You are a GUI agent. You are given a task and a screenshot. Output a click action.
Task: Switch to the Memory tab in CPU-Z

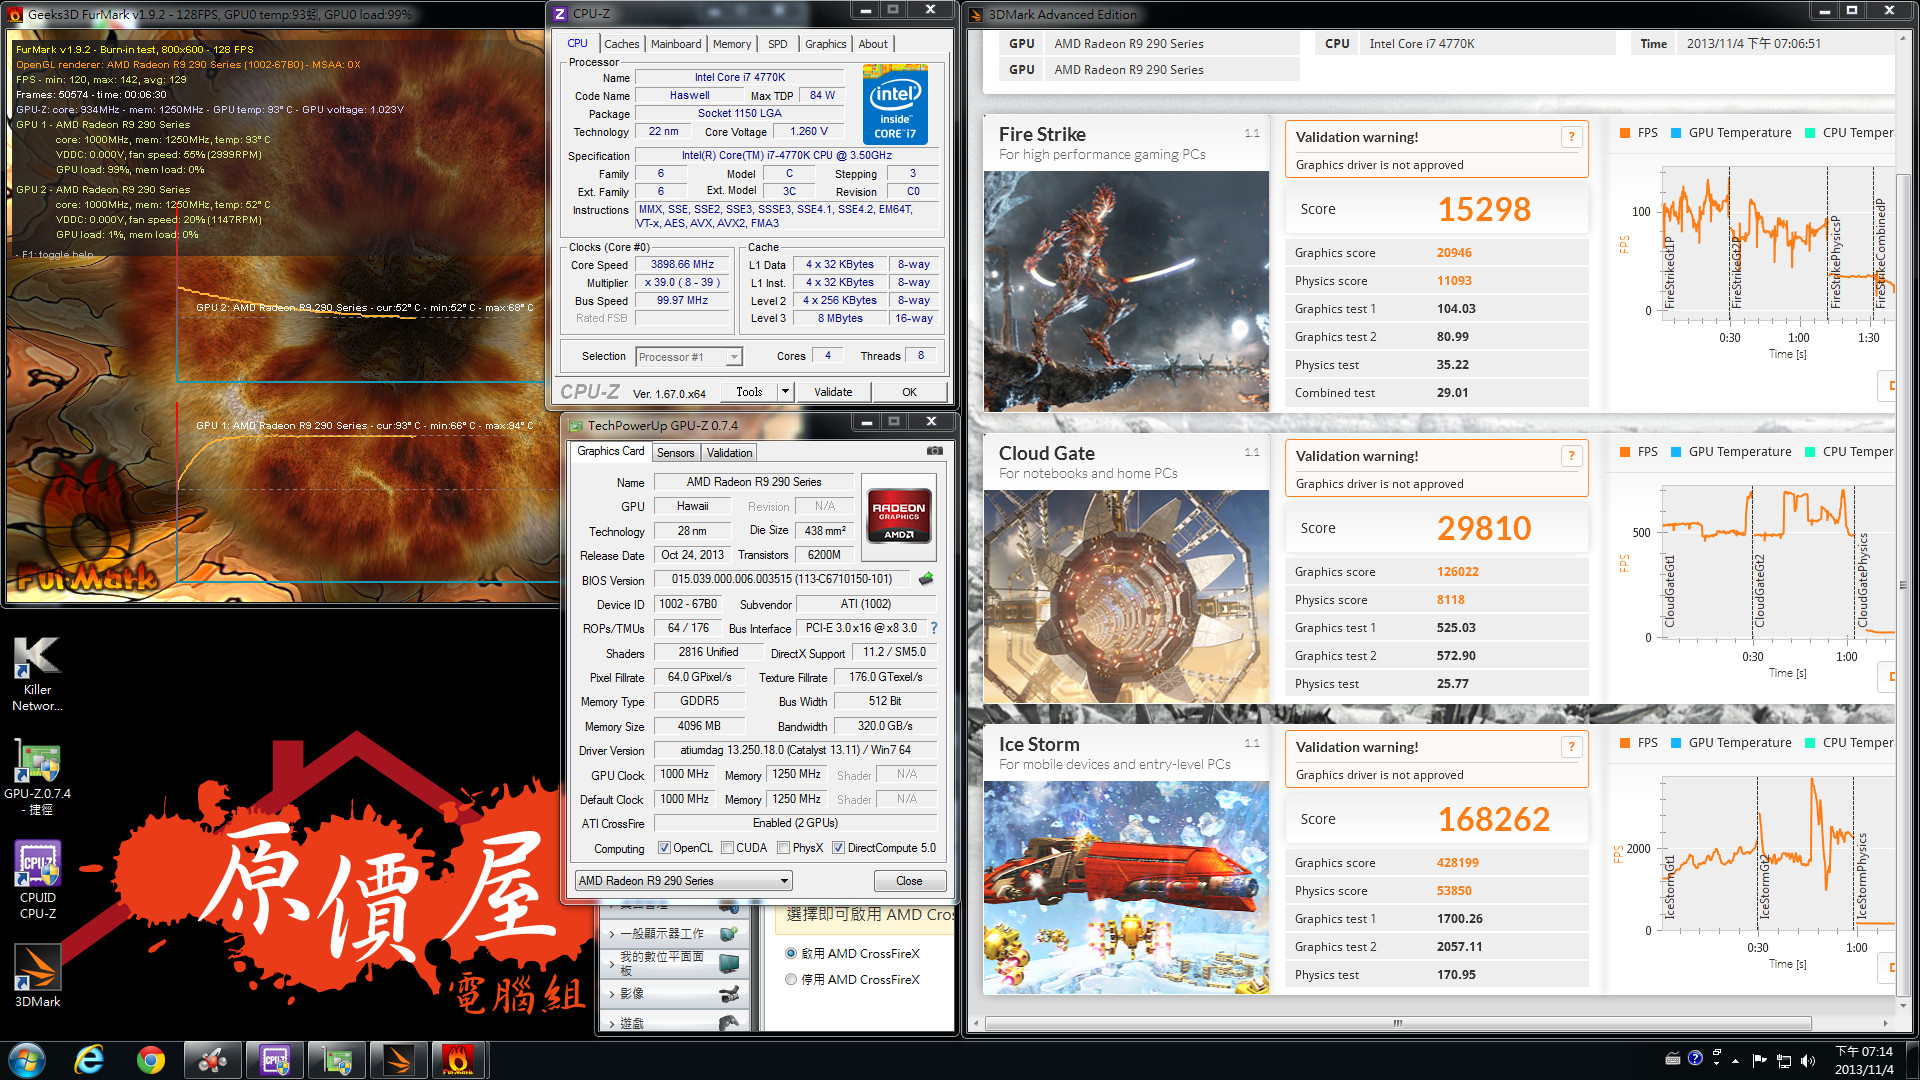(732, 44)
